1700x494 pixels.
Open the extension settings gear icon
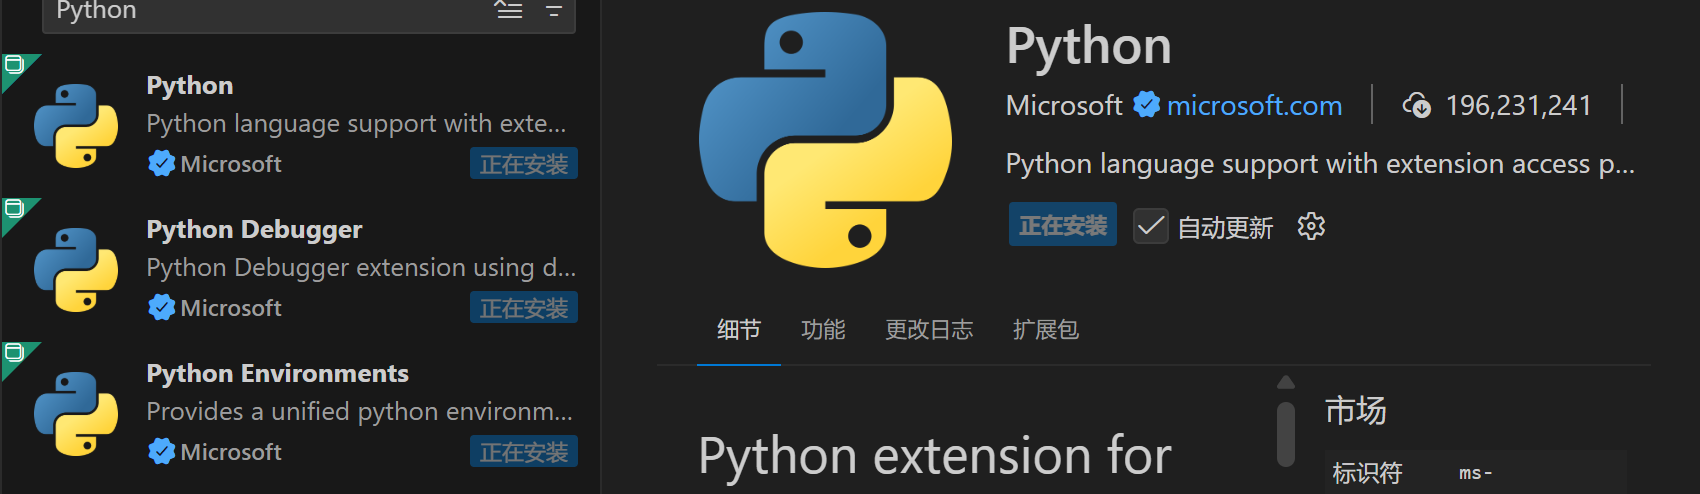point(1311,227)
